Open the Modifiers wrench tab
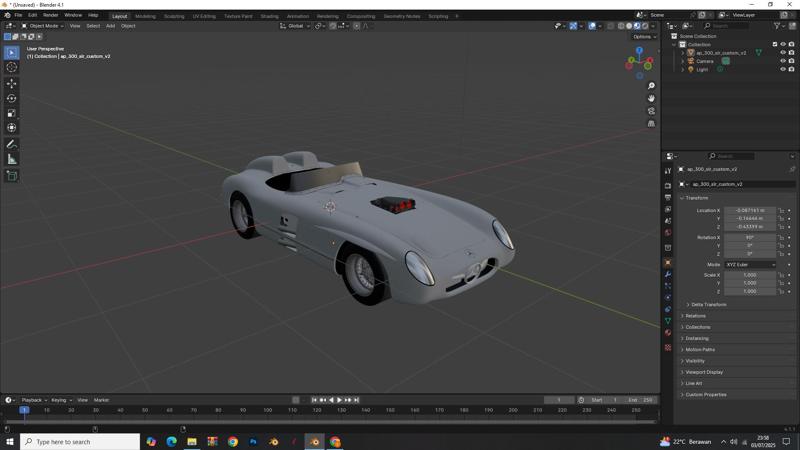This screenshot has height=450, width=800. (668, 274)
